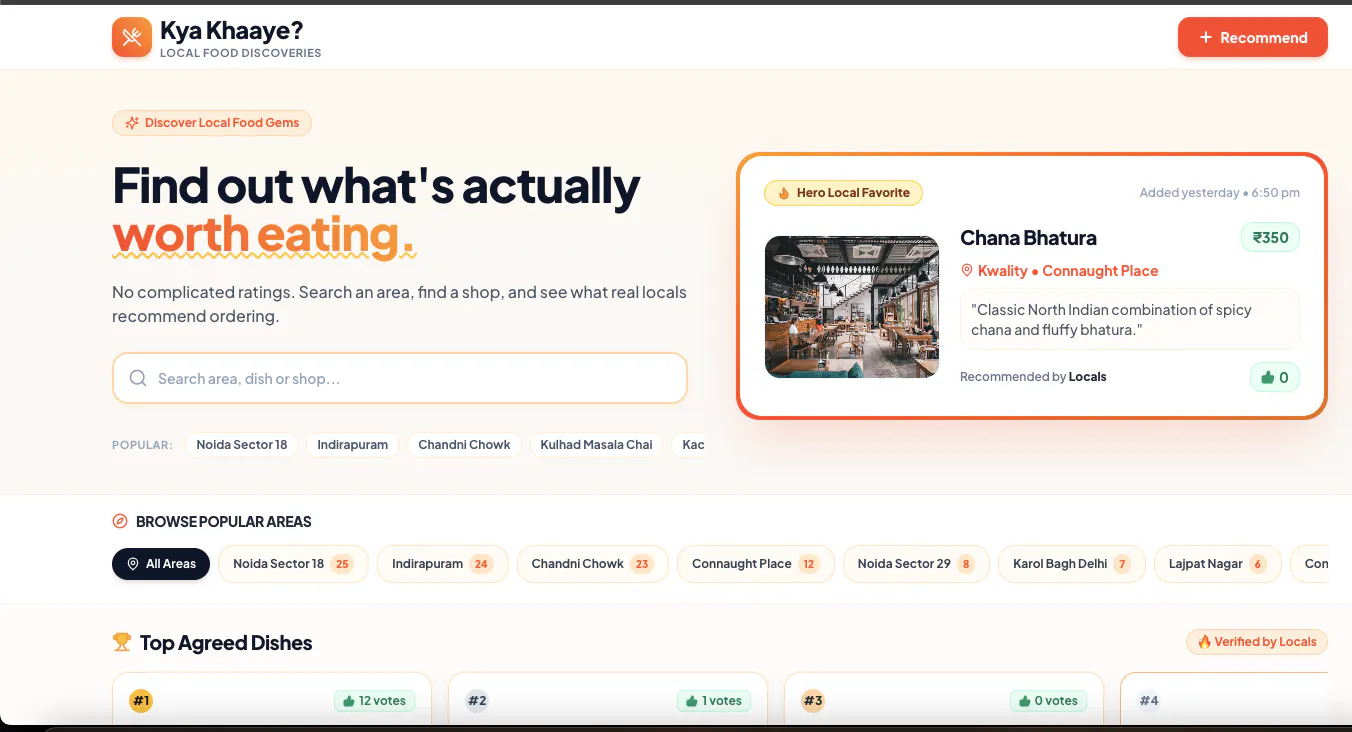Filter by Noida Sector 18 area chip
Image resolution: width=1352 pixels, height=732 pixels.
coord(293,564)
